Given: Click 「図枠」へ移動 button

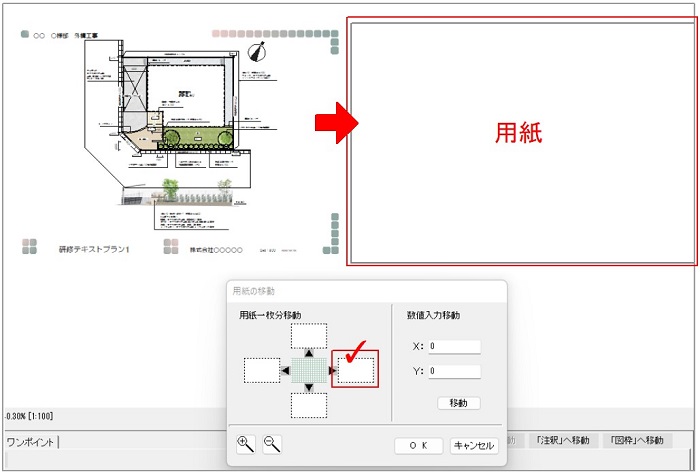Looking at the screenshot, I should pos(637,441).
